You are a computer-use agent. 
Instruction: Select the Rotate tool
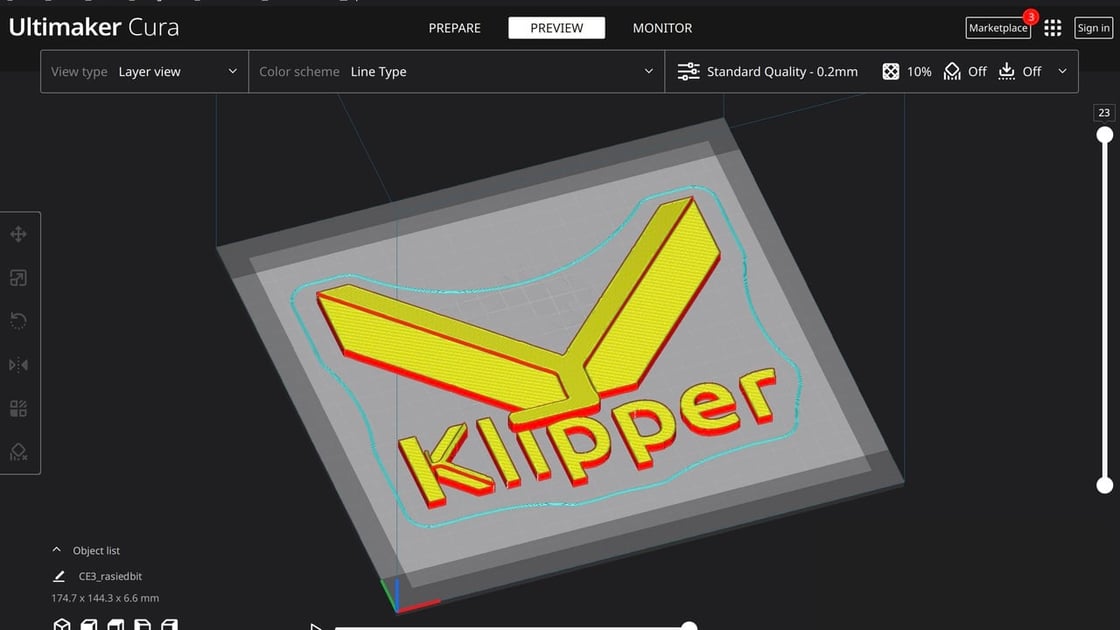tap(18, 320)
